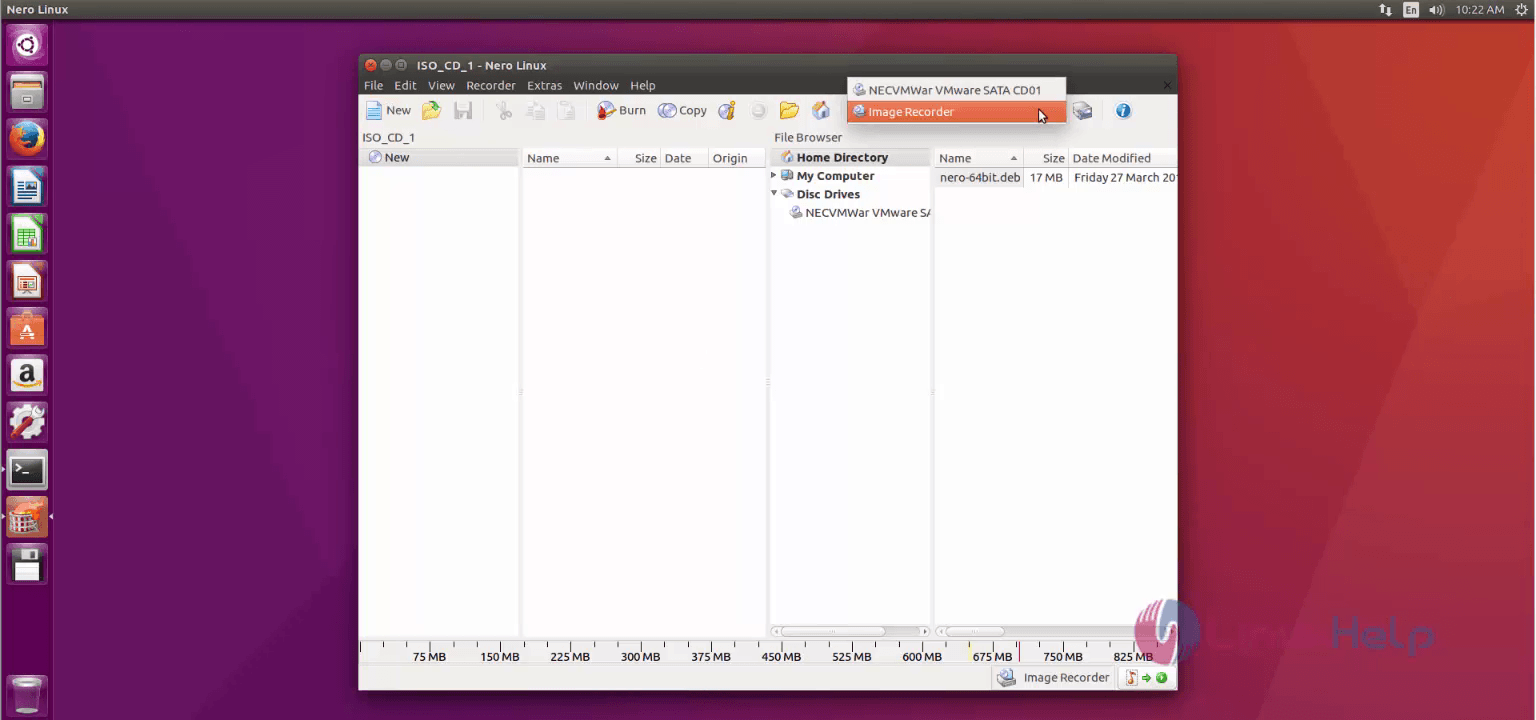
Task: Open Files manager in launcher
Action: tap(27, 91)
